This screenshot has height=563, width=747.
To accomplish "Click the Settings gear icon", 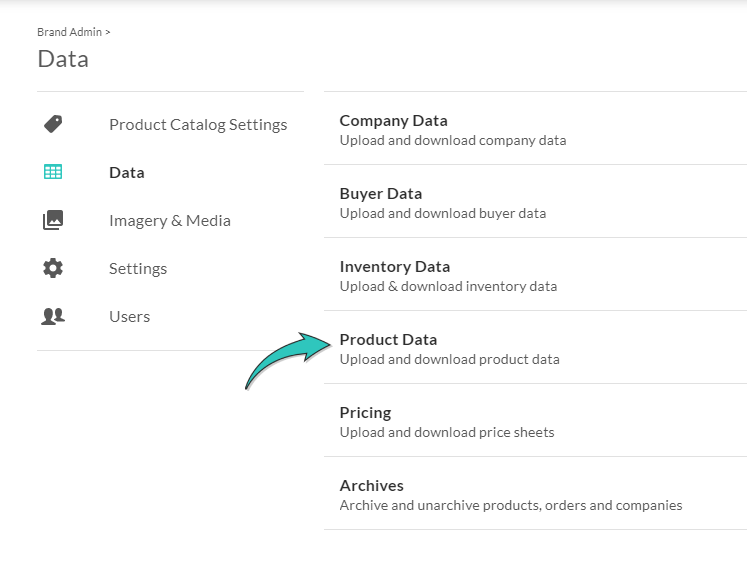I will (53, 268).
